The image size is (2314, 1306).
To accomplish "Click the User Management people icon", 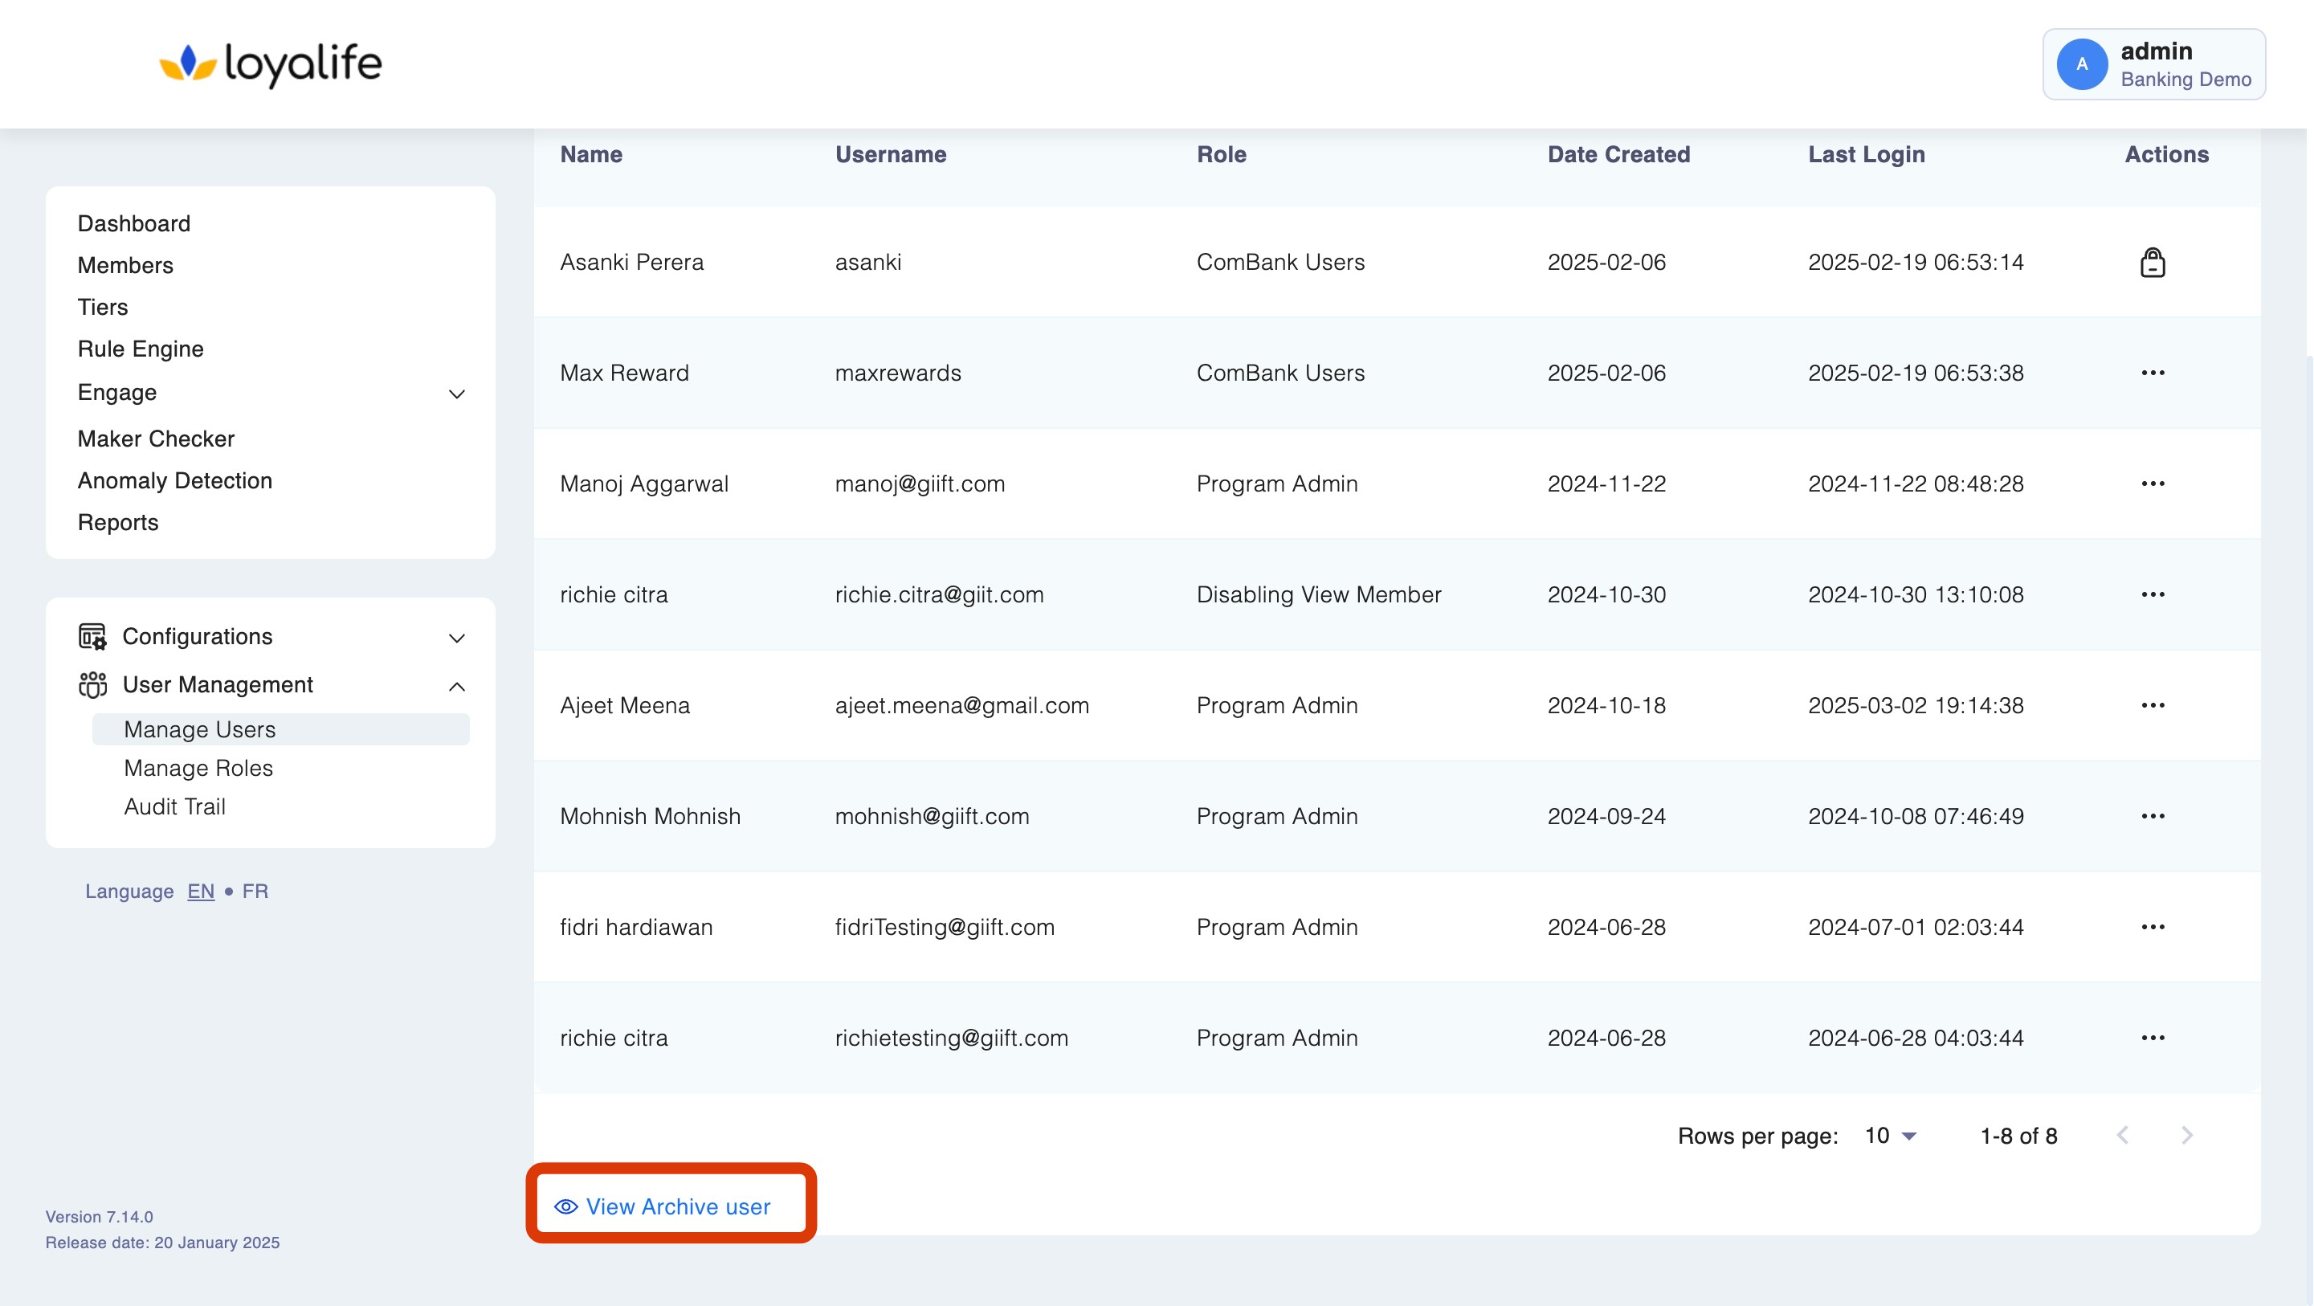I will (x=92, y=685).
